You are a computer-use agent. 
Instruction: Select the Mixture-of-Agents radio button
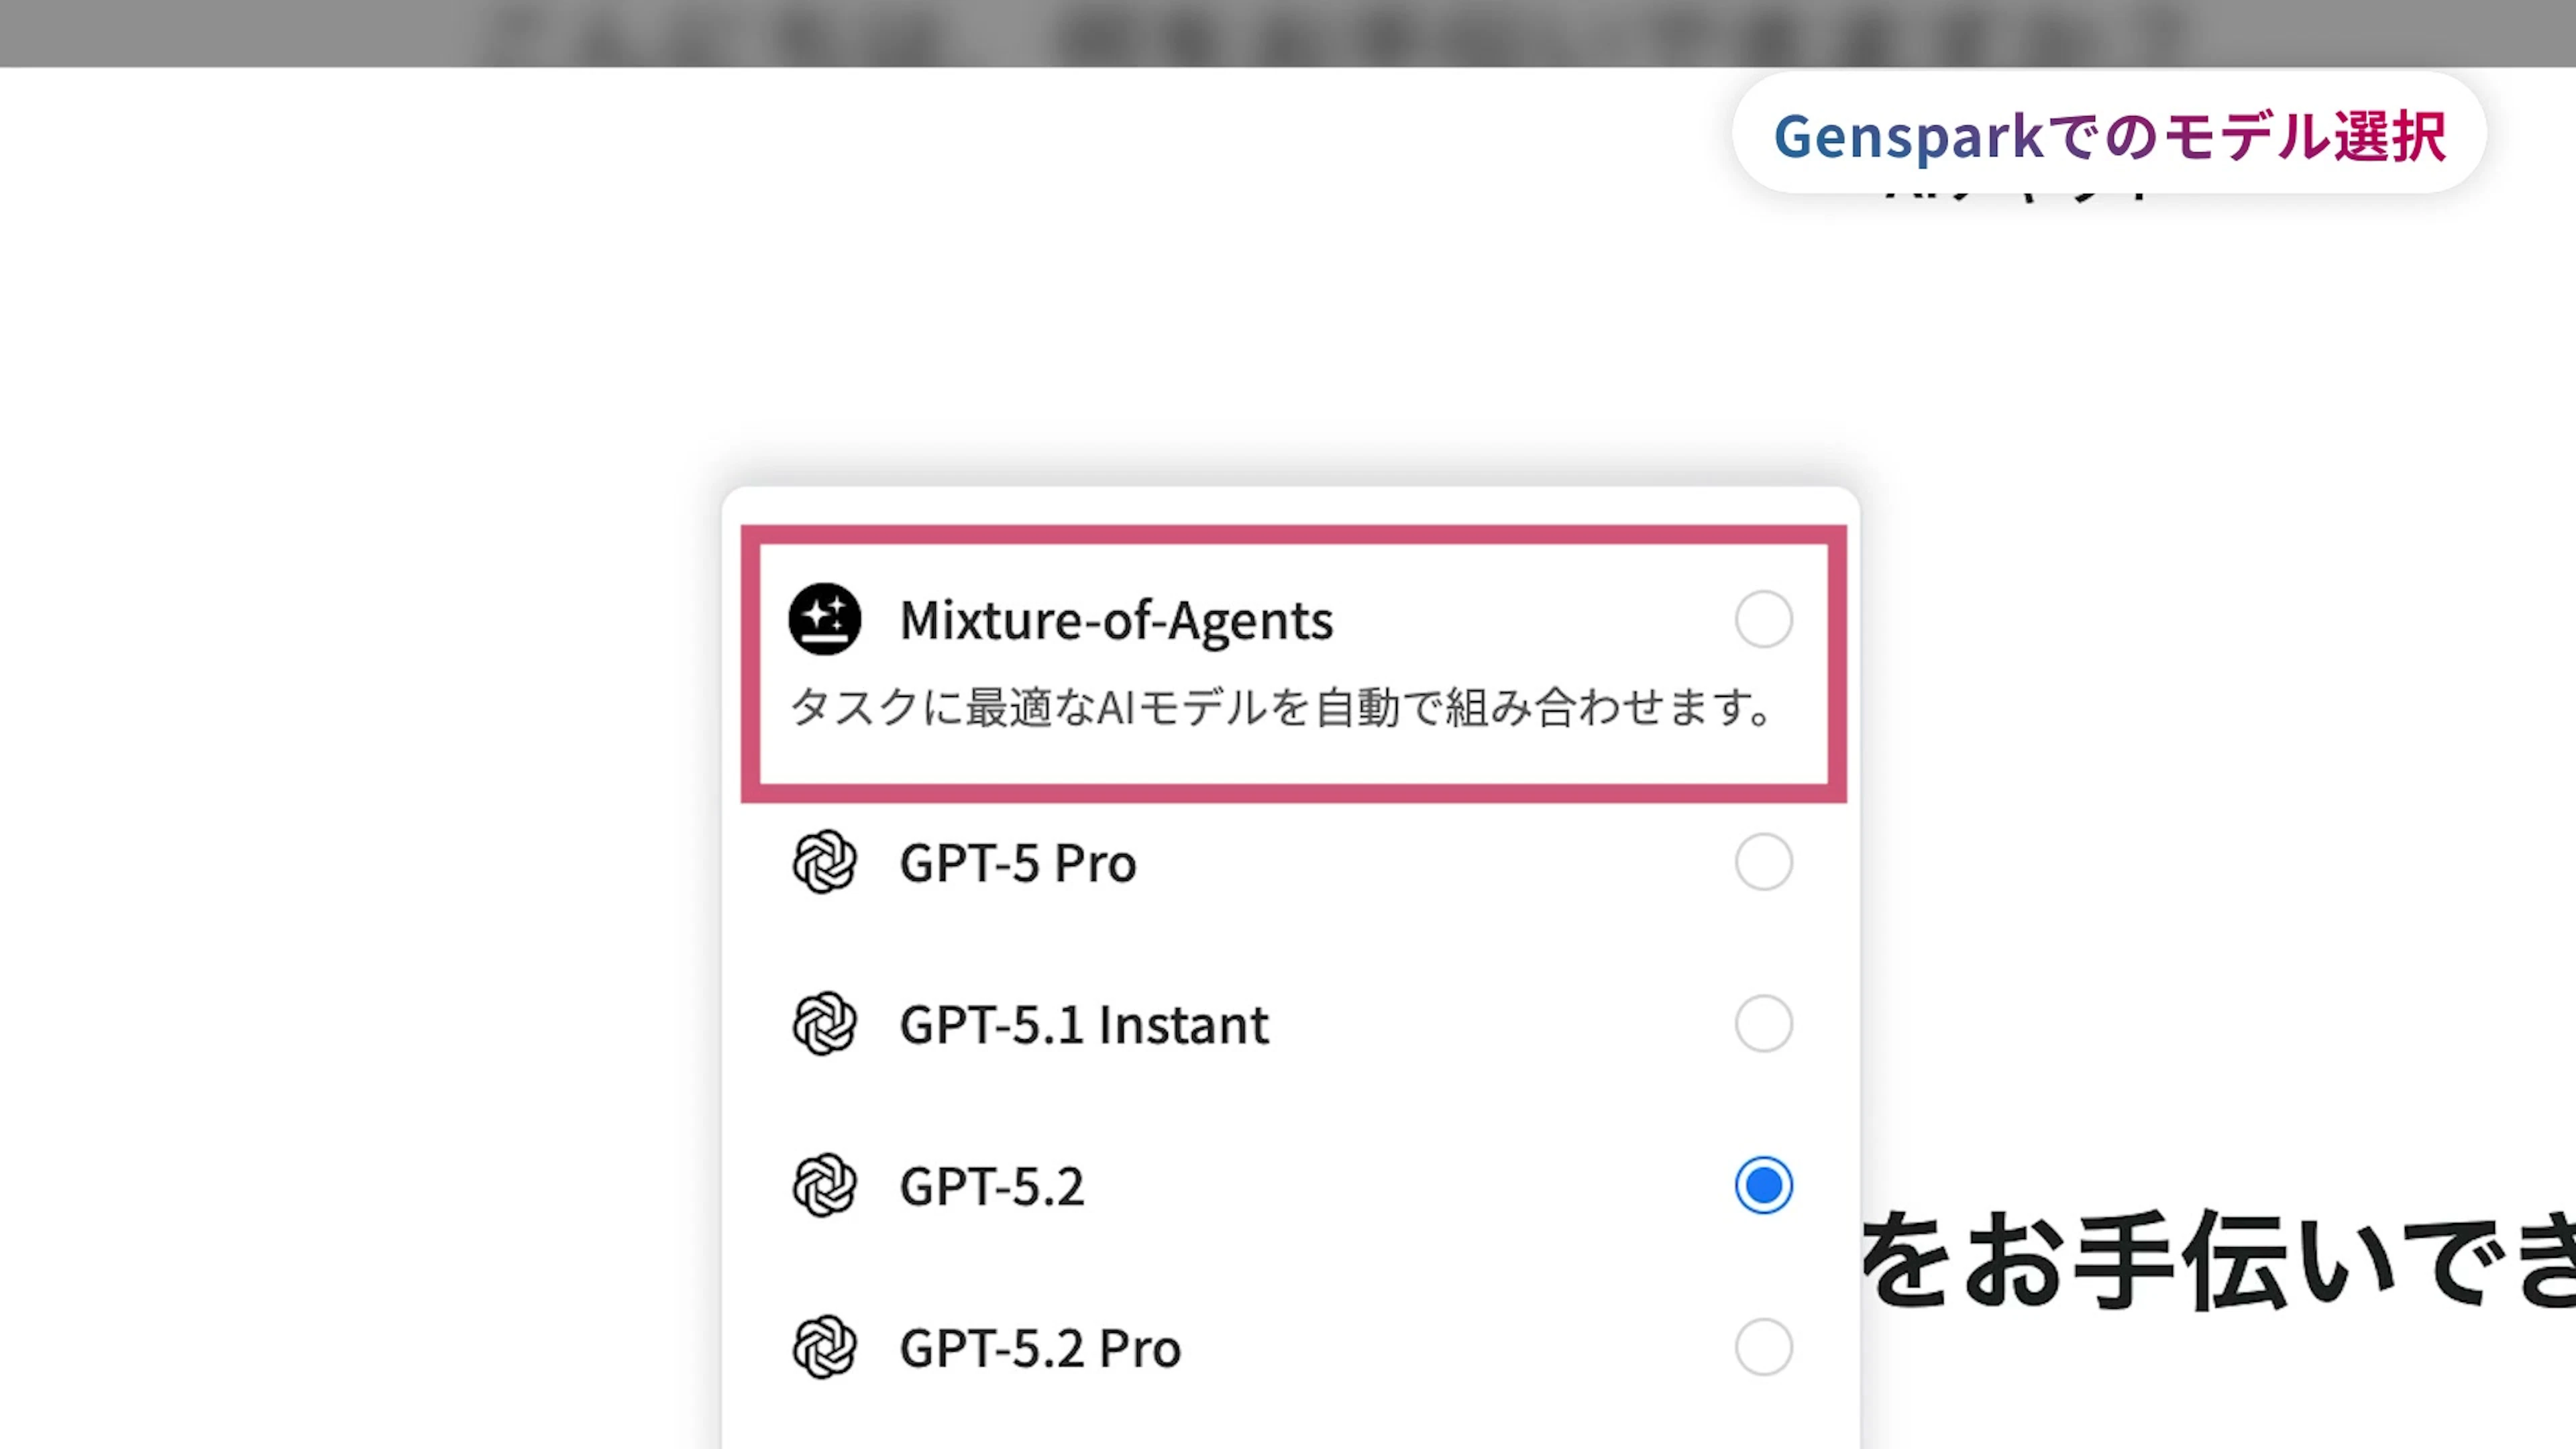pos(1763,619)
